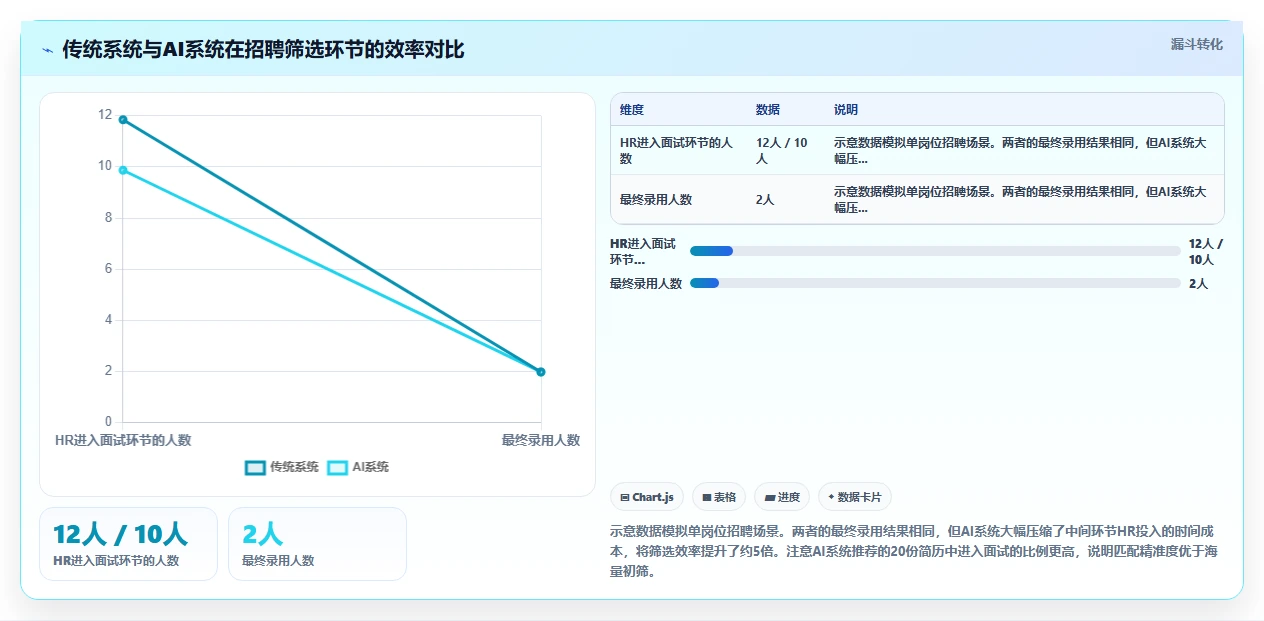
Task: Click the 2人 最终录用人数 data card
Action: [317, 544]
